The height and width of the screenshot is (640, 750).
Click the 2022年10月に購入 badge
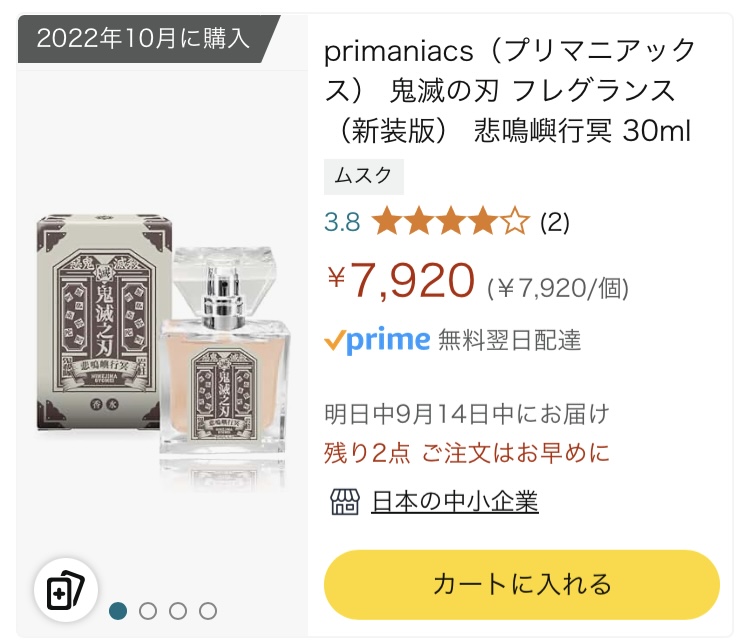coord(142,39)
